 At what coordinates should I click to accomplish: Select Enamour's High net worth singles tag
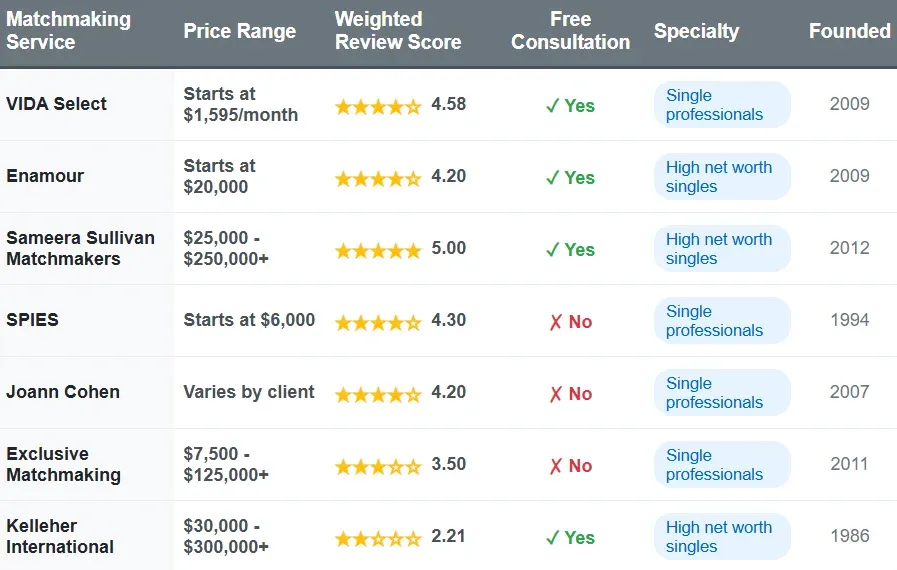718,177
